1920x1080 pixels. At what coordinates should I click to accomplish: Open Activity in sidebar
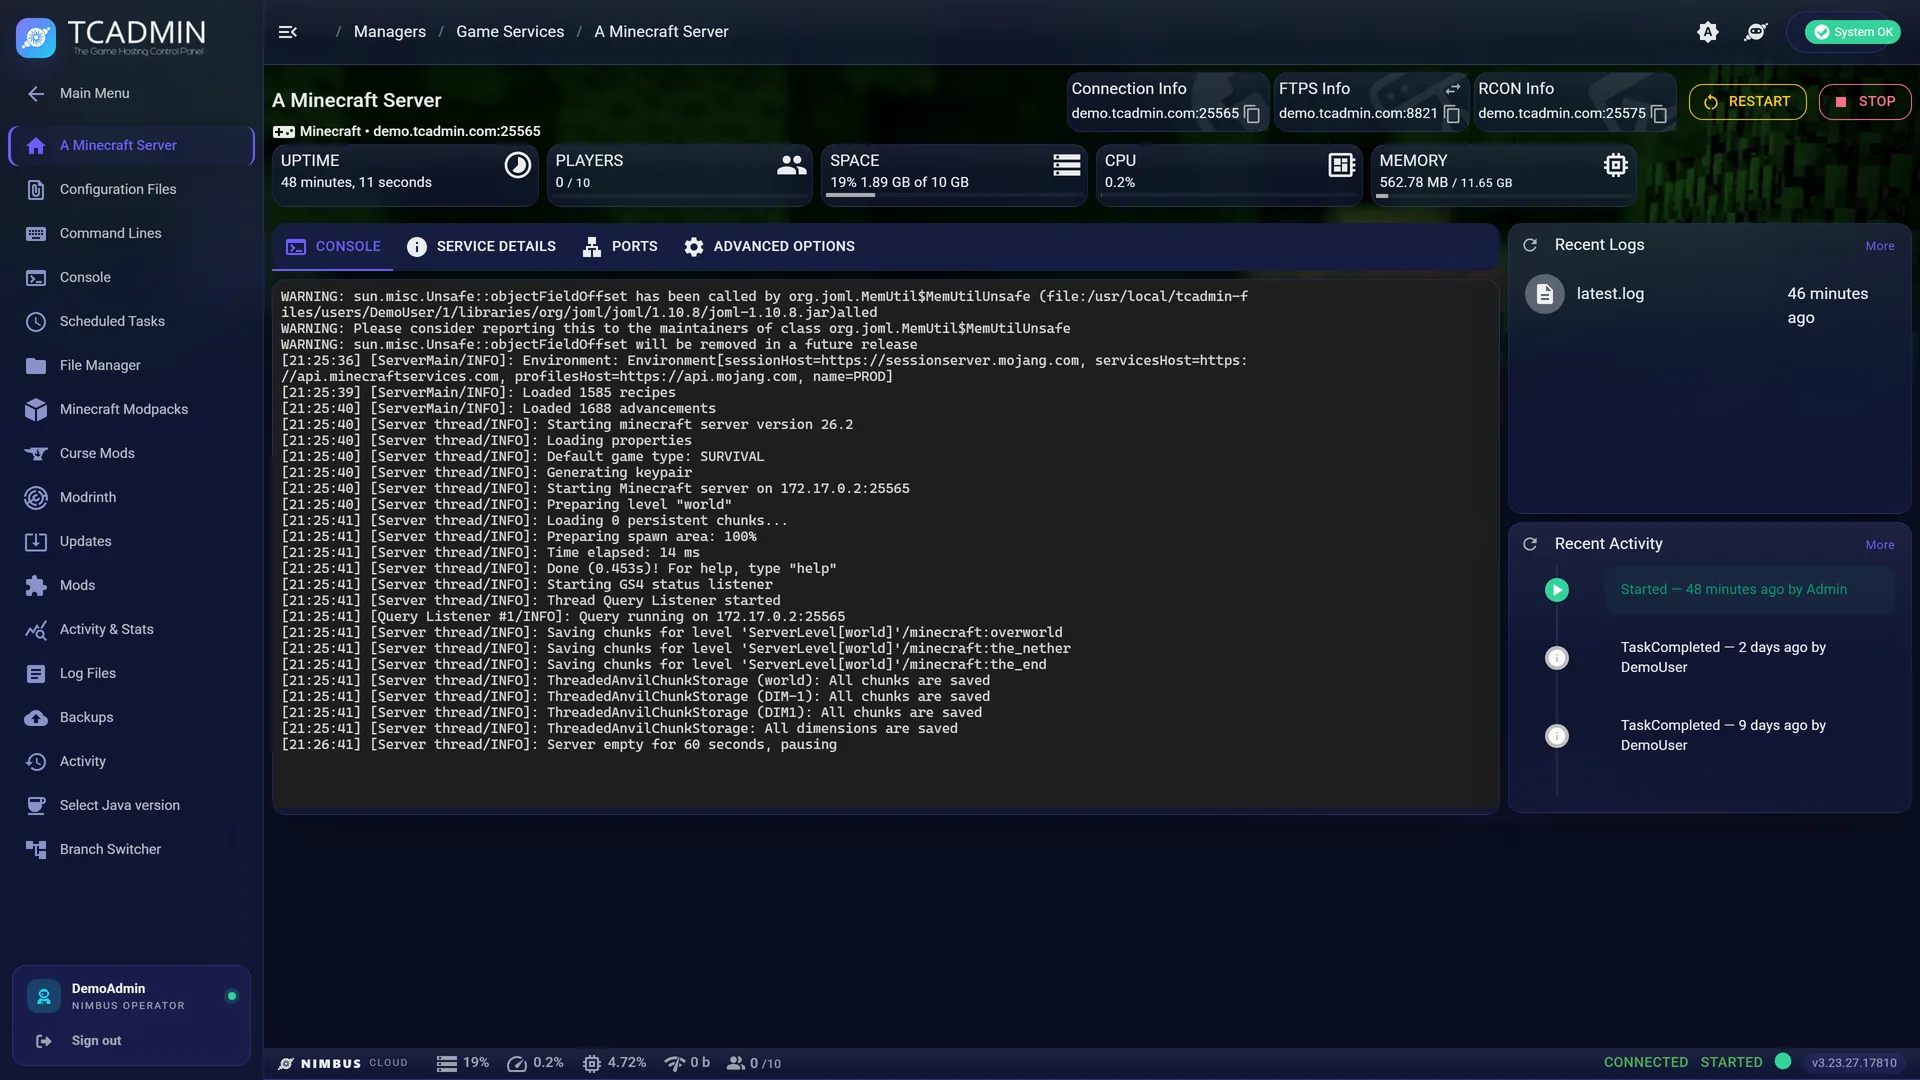click(131, 762)
